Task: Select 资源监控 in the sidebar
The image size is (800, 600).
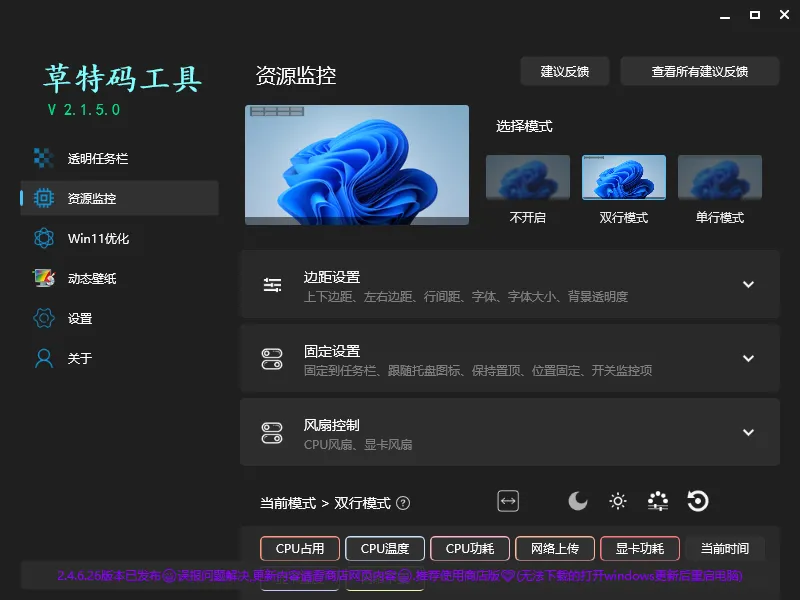Action: (119, 198)
